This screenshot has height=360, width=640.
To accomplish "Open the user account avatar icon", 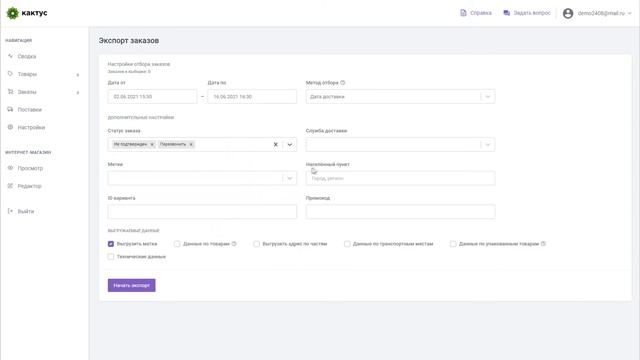I will [x=568, y=13].
